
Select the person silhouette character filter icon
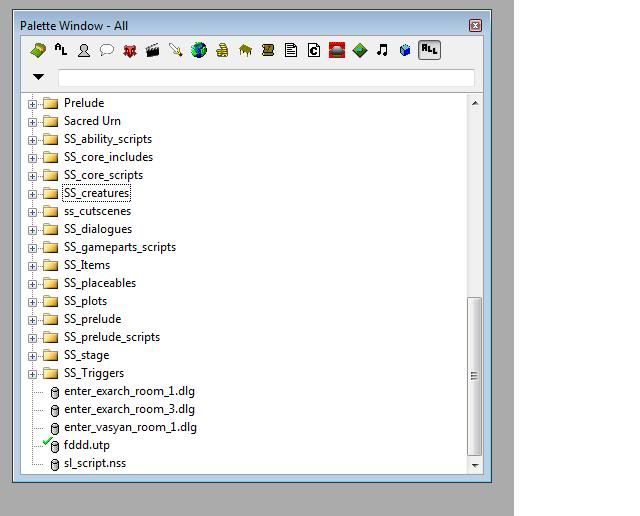(x=84, y=50)
